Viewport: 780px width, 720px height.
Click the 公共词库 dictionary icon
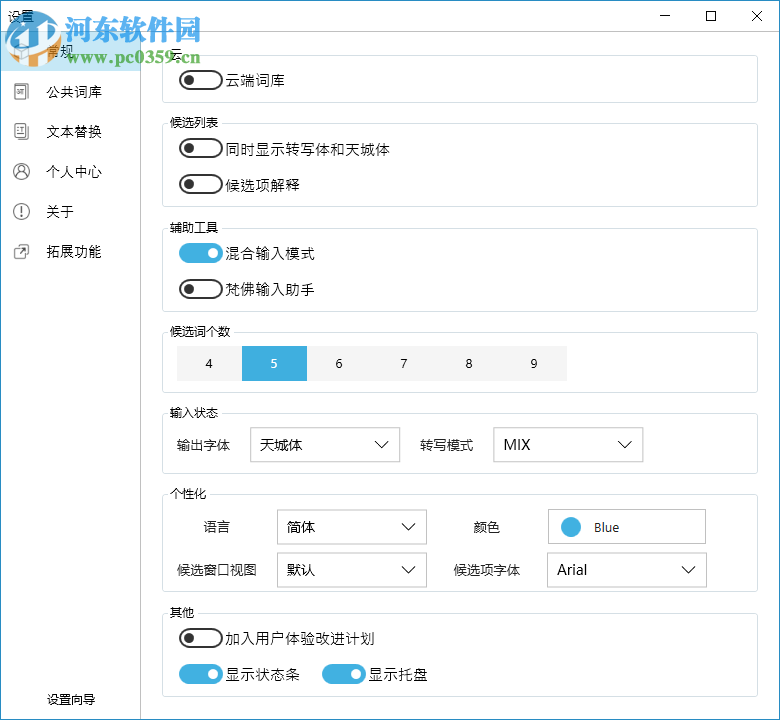pos(21,92)
